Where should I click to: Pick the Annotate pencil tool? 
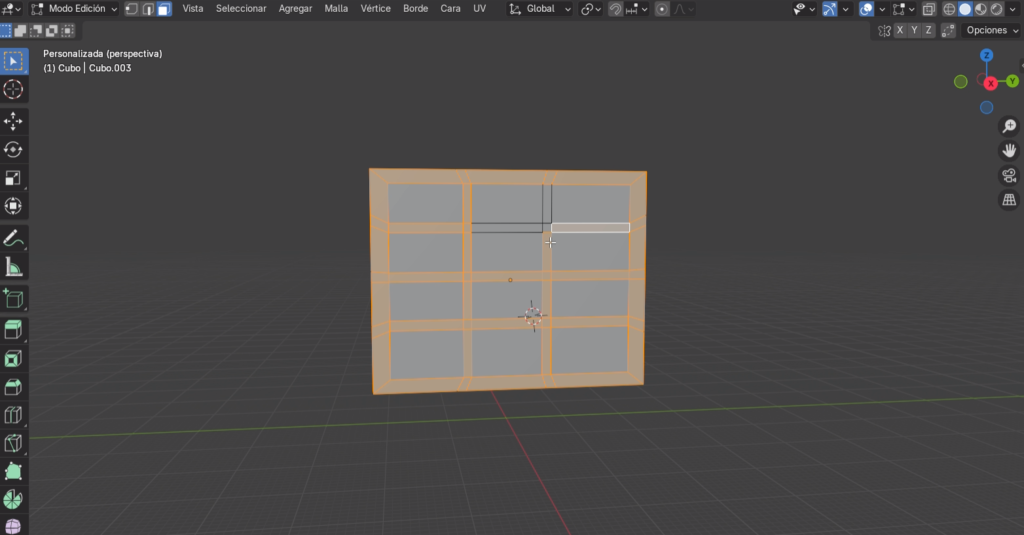coord(14,239)
